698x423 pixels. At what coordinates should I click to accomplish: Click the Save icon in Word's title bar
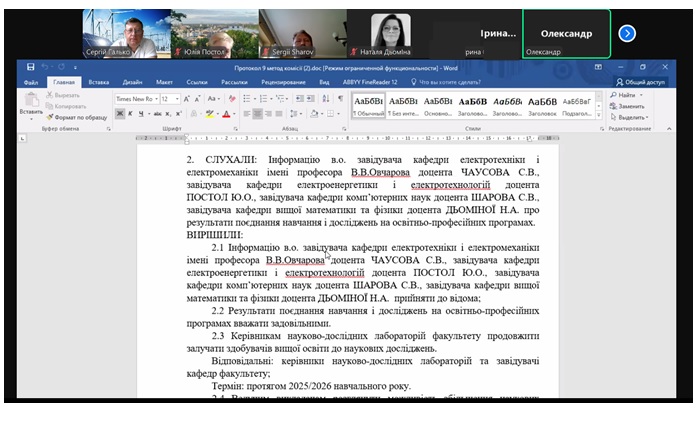[30, 67]
